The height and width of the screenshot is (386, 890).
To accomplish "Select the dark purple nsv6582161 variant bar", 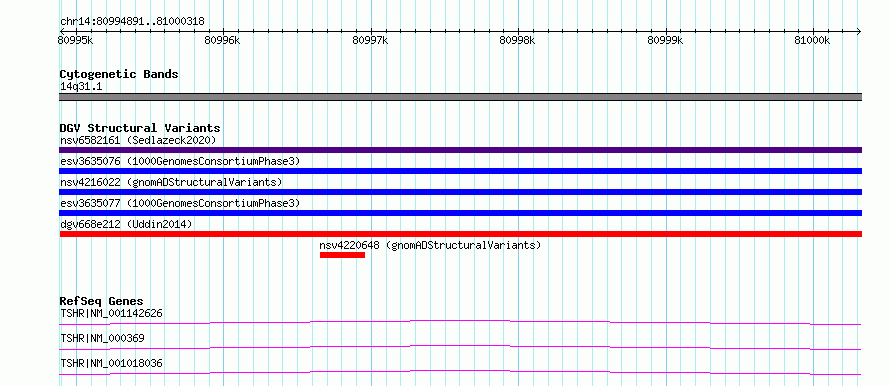I will 460,150.
